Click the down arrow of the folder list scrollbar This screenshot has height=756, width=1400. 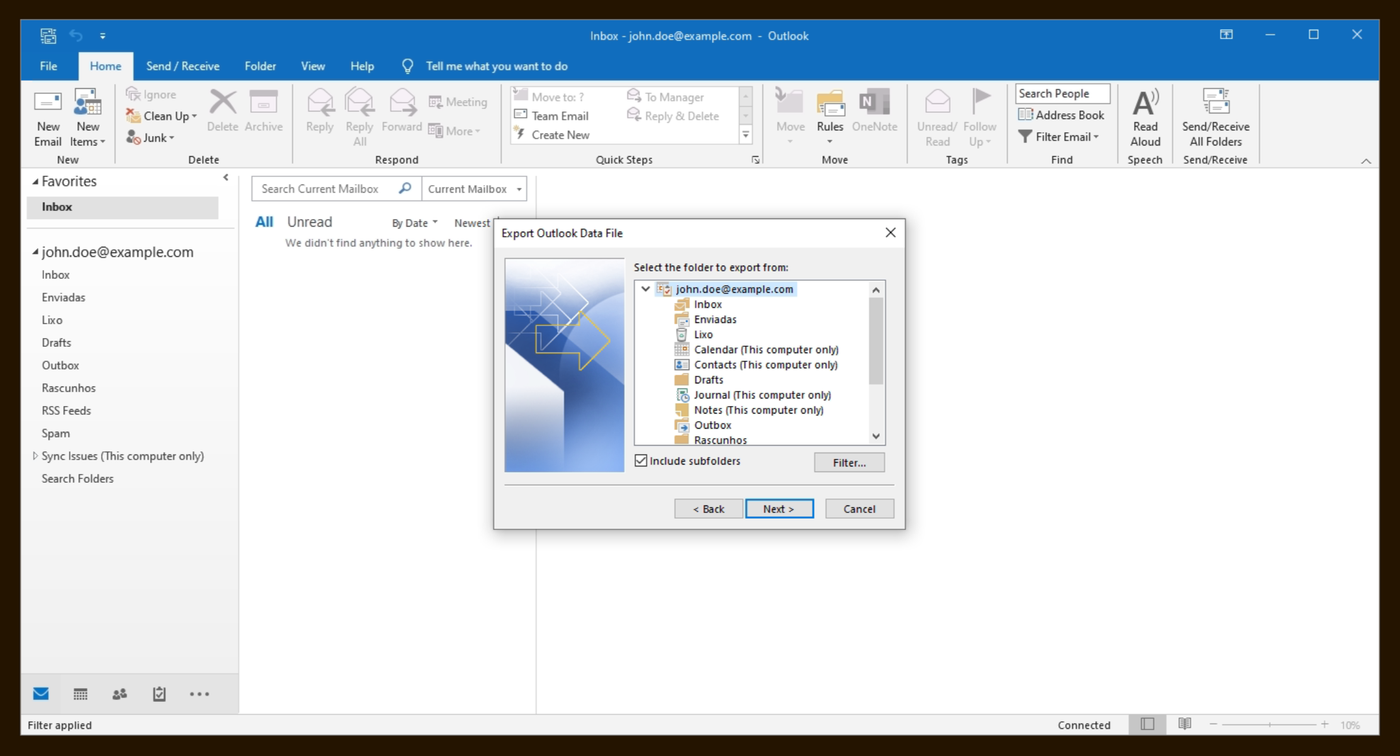876,436
